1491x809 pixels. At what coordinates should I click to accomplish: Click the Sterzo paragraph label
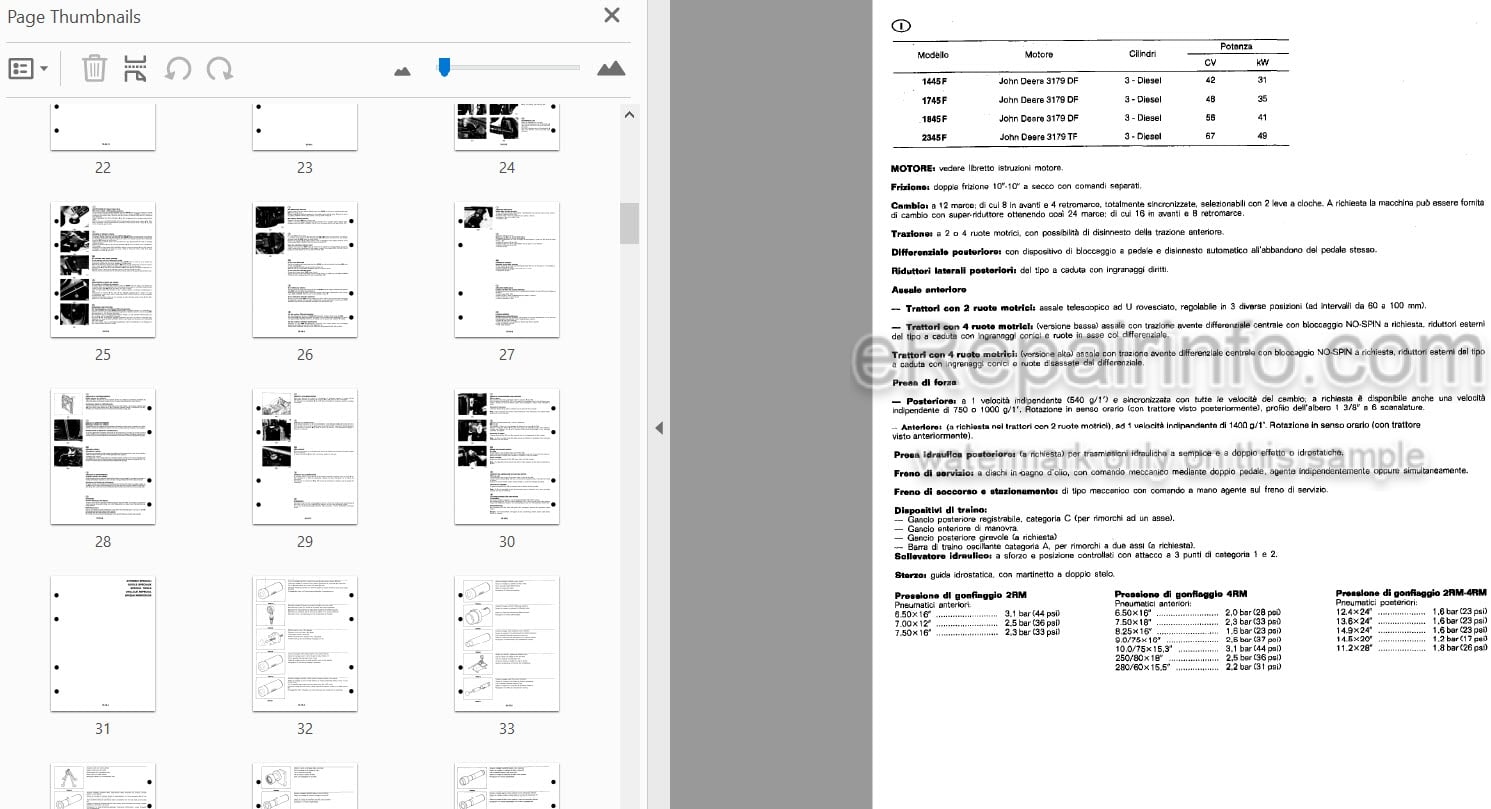[910, 575]
